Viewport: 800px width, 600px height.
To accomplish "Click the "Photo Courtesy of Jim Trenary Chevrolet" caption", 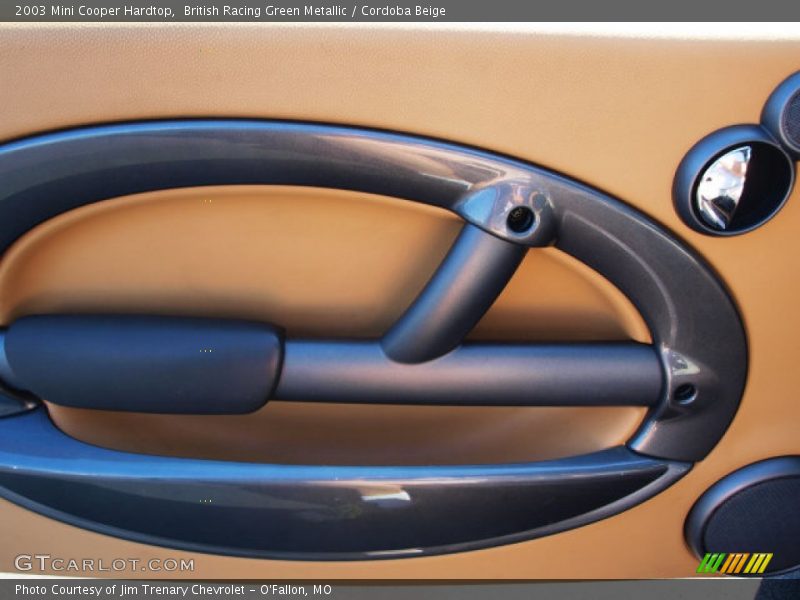I will pos(130,590).
